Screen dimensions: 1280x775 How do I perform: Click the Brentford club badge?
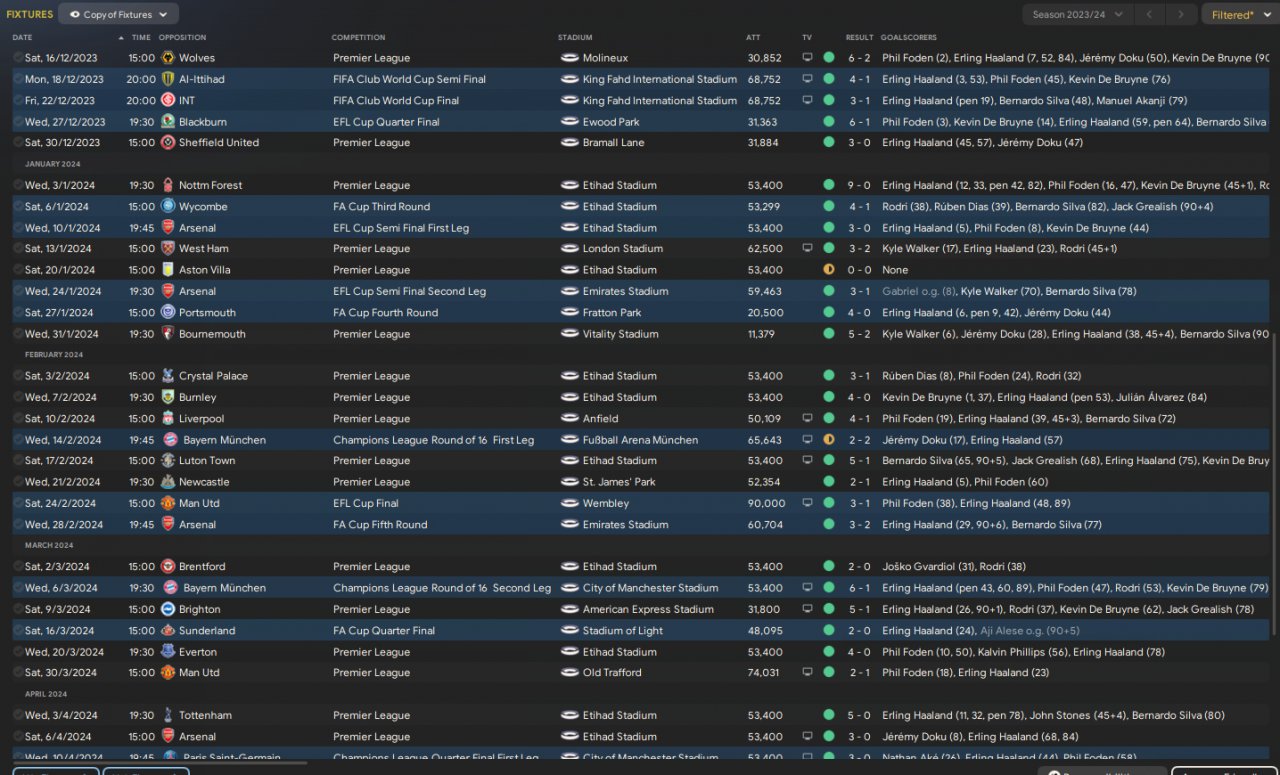click(167, 567)
